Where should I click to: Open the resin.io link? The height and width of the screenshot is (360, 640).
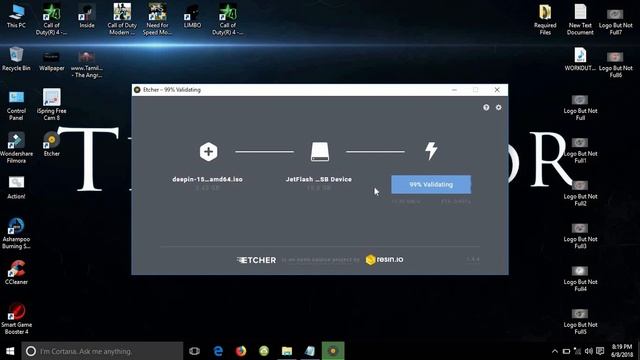tap(384, 260)
